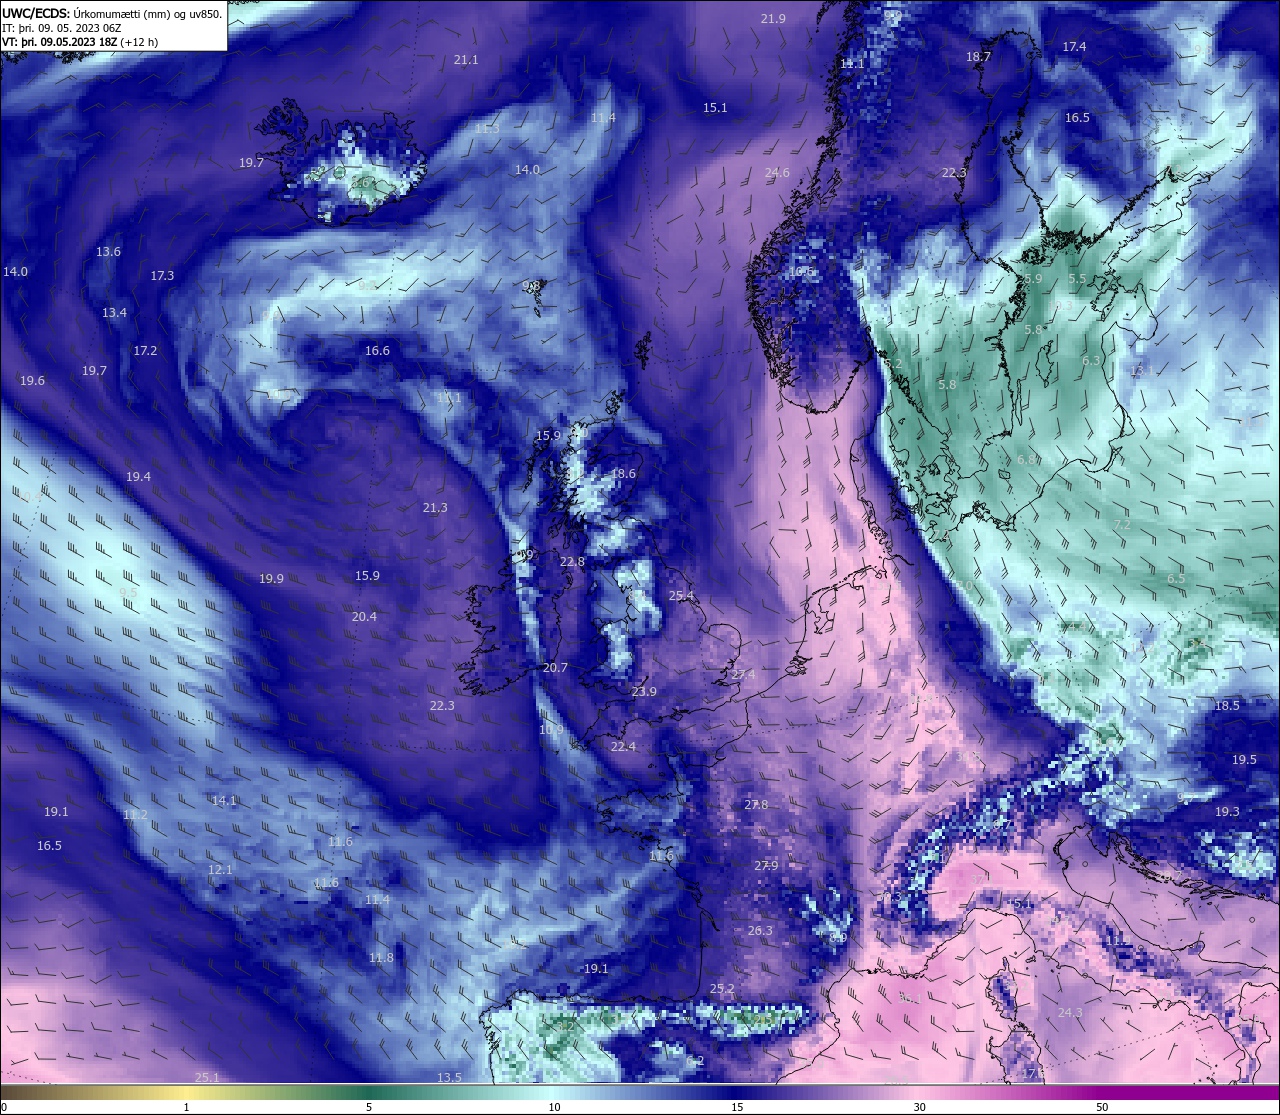Click the IT þri. 09. 05. 2023 06Z line
1280x1115 pixels.
[x=62, y=28]
